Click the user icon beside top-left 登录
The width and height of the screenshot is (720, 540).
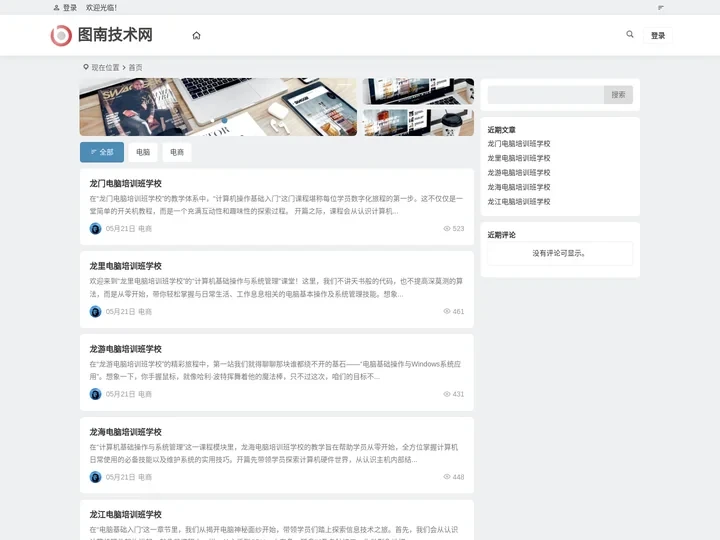[x=56, y=8]
